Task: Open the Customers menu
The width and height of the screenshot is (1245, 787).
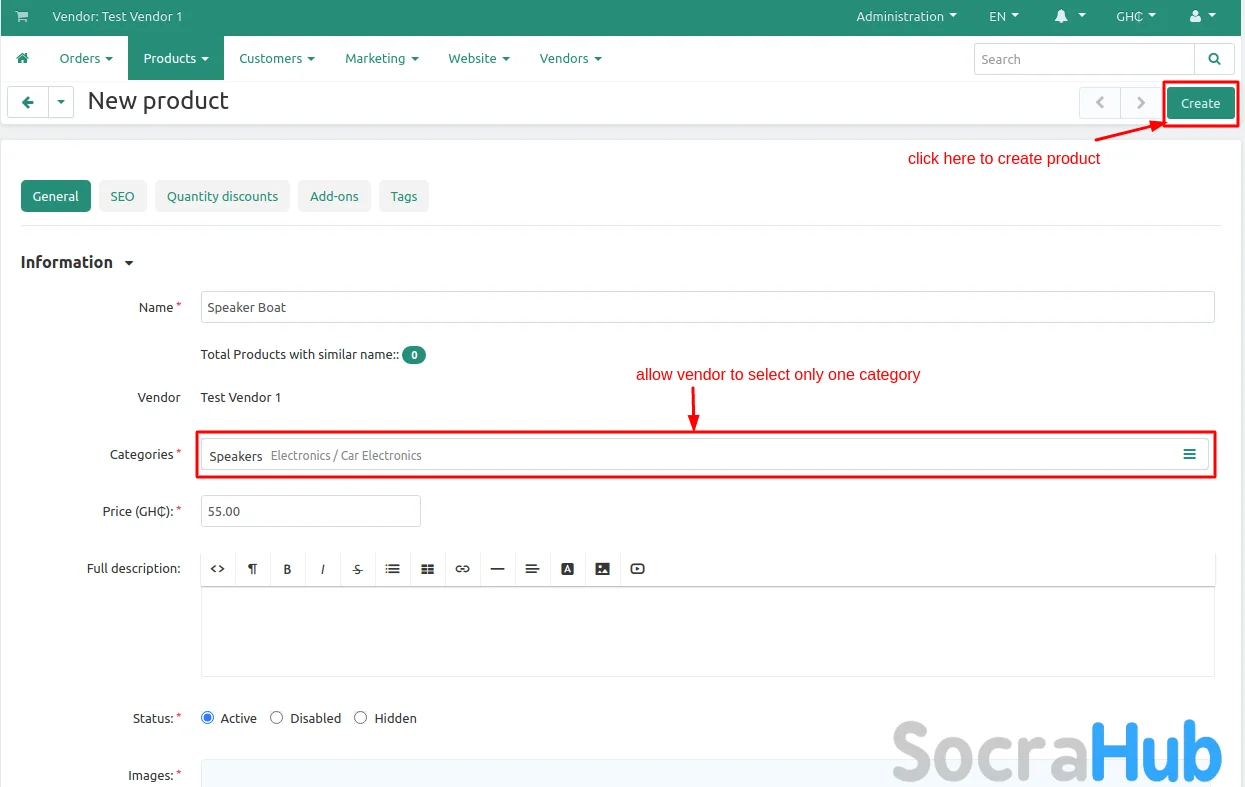Action: pyautogui.click(x=277, y=59)
